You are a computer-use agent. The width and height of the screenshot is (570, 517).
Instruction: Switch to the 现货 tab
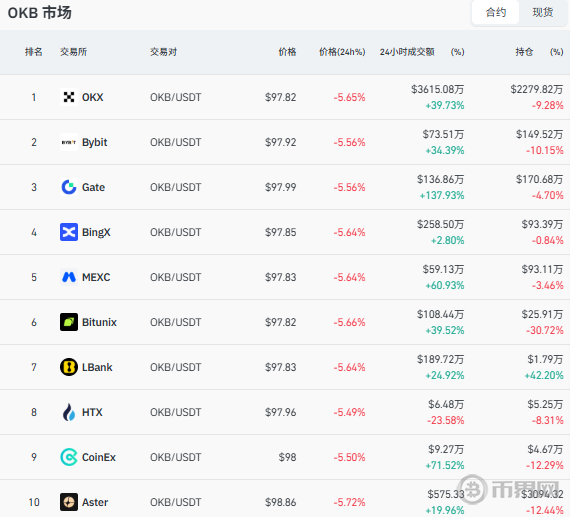click(x=543, y=12)
